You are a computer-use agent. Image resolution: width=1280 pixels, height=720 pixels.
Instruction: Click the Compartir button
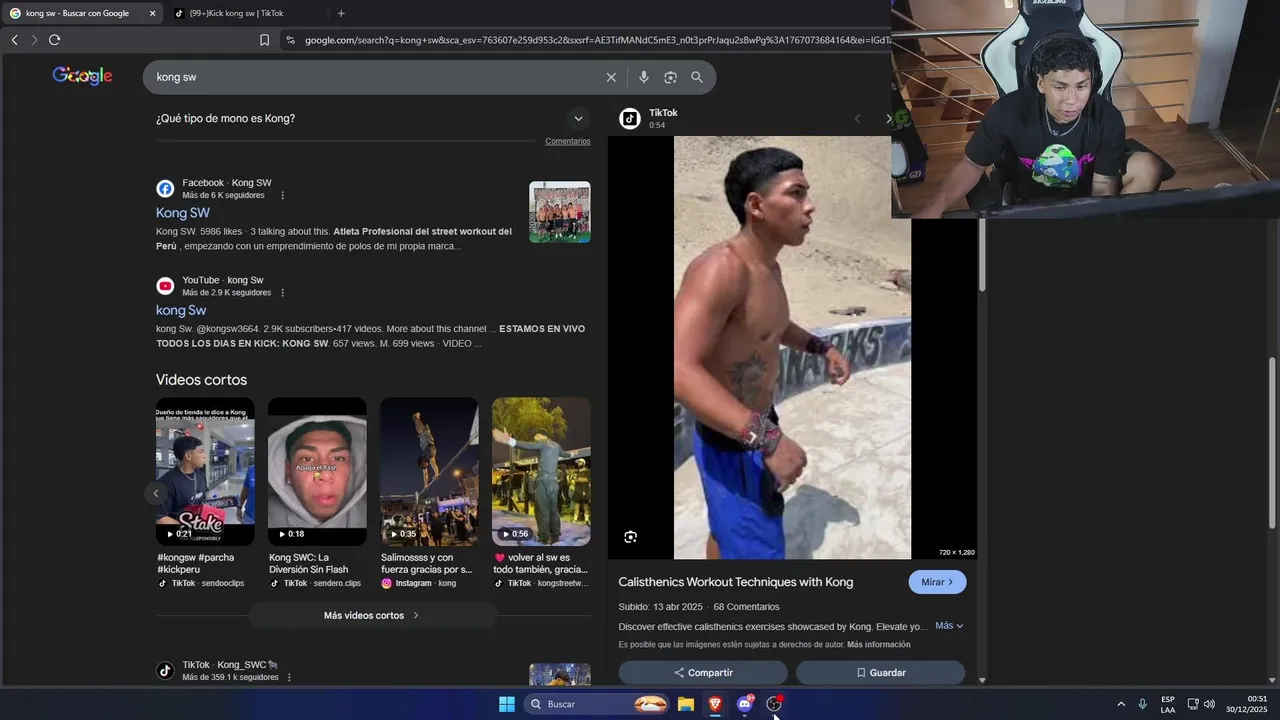pos(703,673)
